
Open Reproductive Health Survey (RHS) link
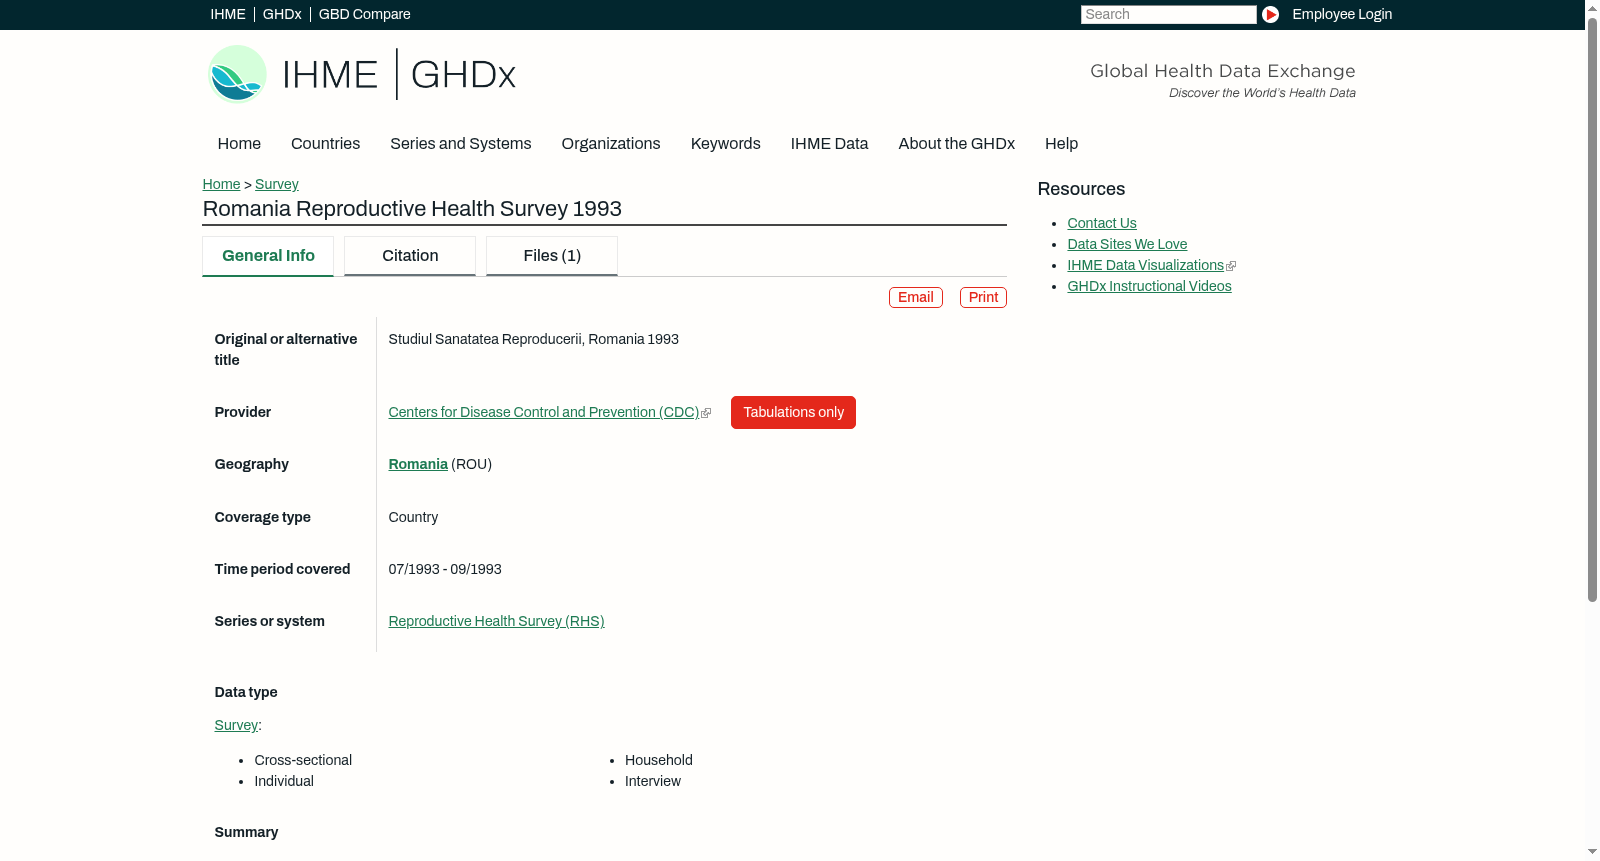[x=496, y=622]
